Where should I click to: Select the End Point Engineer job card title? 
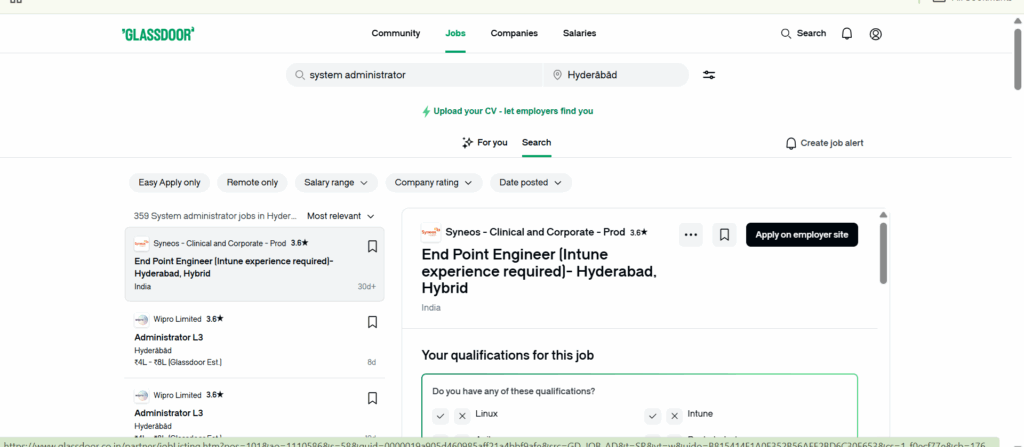coord(234,267)
